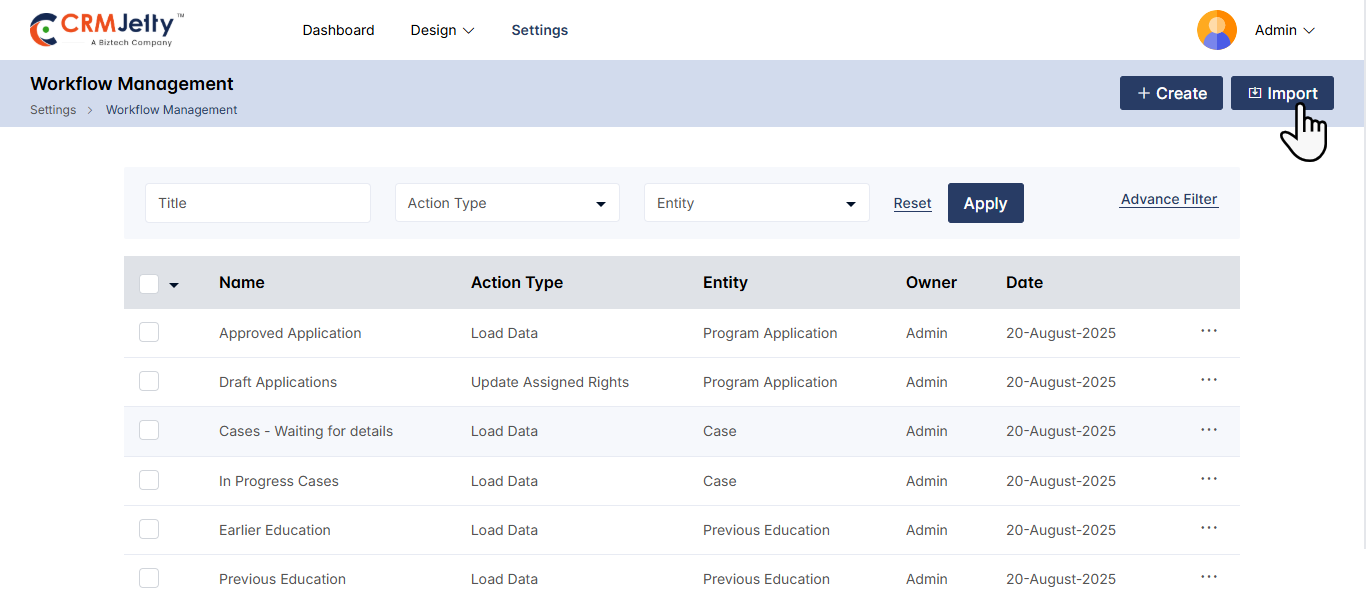Open three-dot menu for Approved Application
Screen dimensions: 1366x599
coord(1208,331)
